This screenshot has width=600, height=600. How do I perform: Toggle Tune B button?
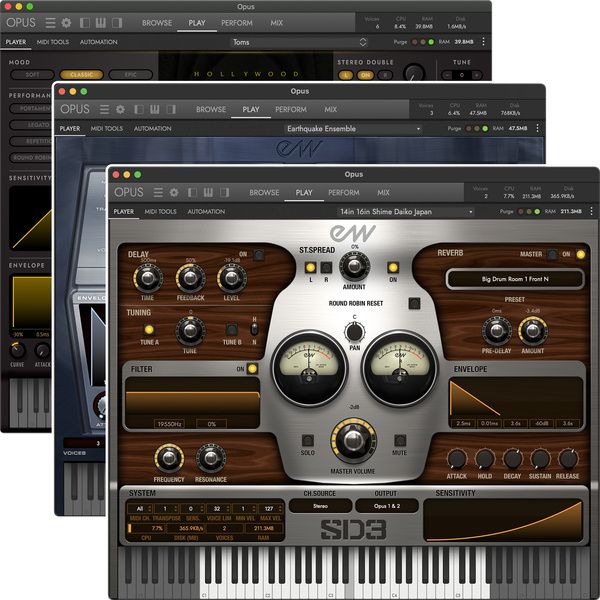pyautogui.click(x=232, y=329)
